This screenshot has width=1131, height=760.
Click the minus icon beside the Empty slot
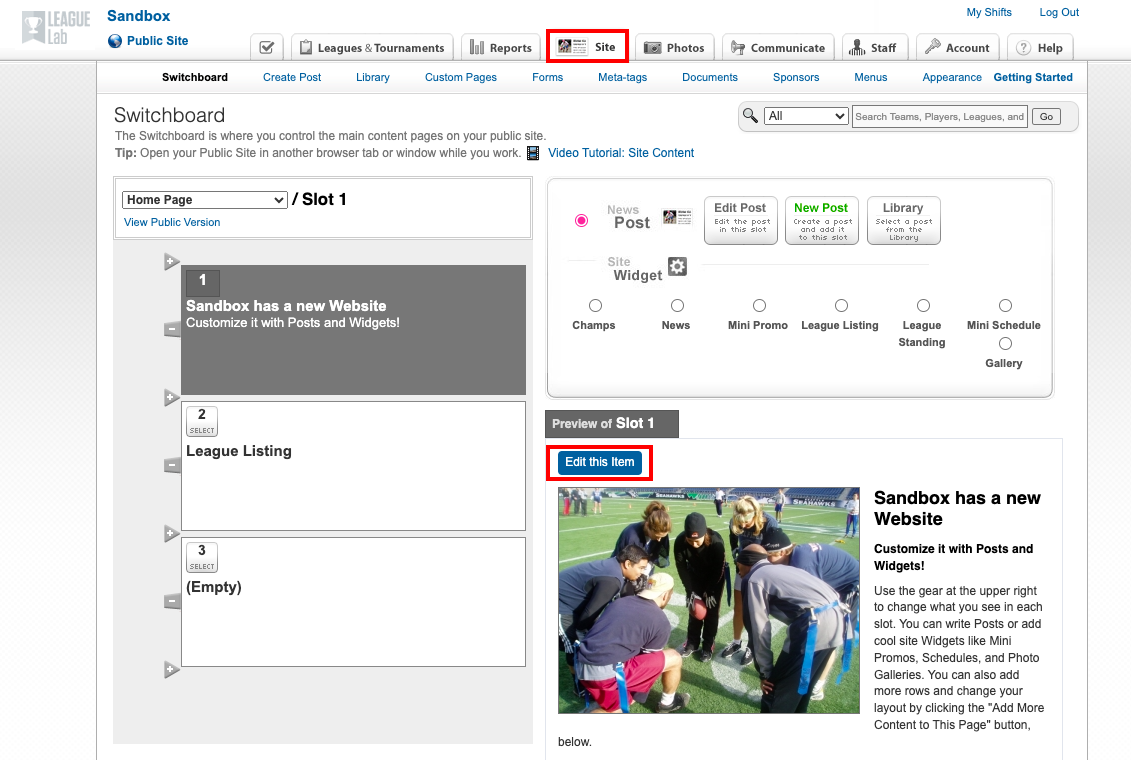pyautogui.click(x=172, y=601)
